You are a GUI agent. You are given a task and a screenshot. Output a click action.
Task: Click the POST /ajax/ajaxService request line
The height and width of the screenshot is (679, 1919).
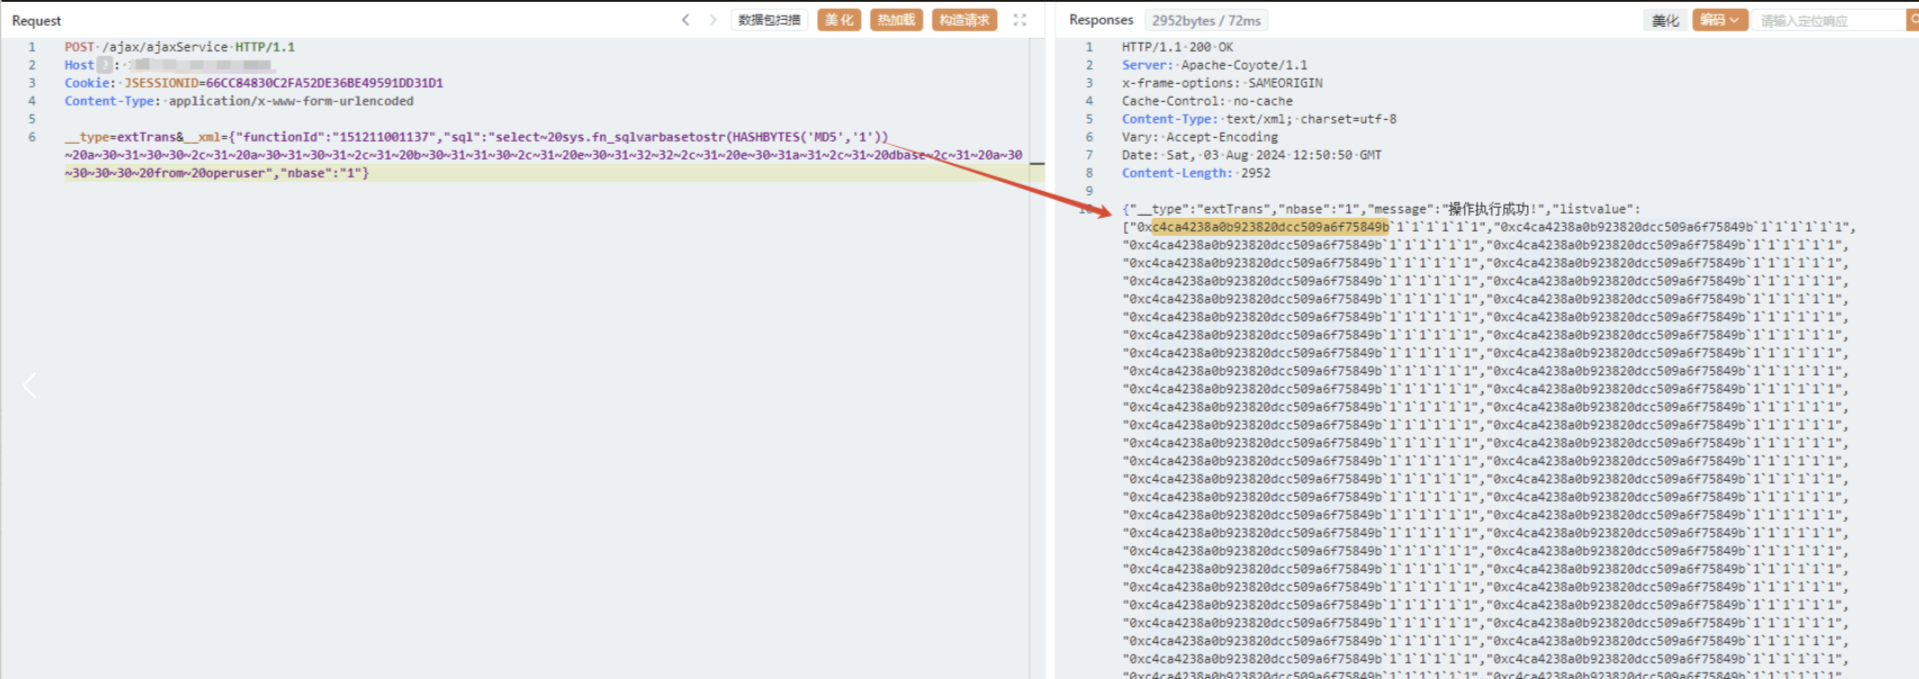[180, 47]
